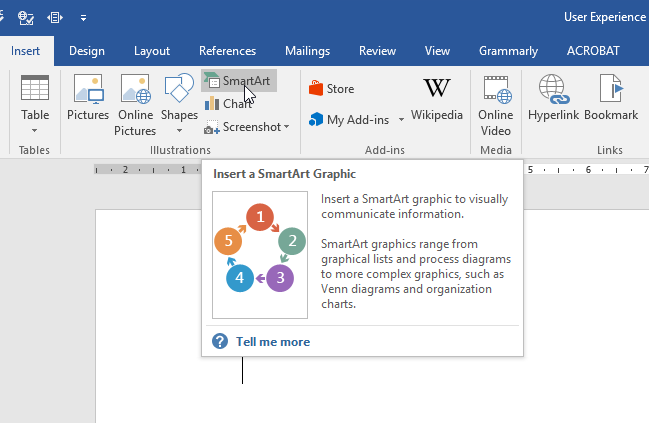Insert a Bookmark
The image size is (649, 423).
(611, 99)
